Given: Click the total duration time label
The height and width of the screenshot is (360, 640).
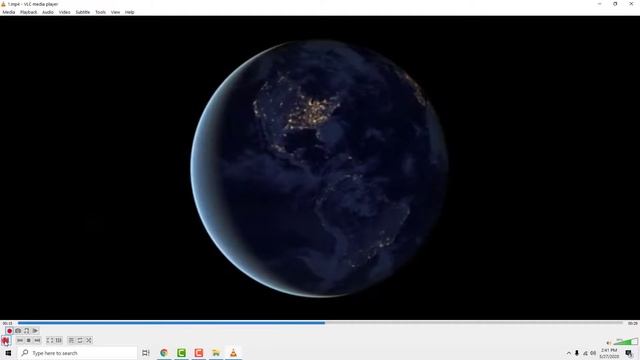Looking at the screenshot, I should pos(632,323).
